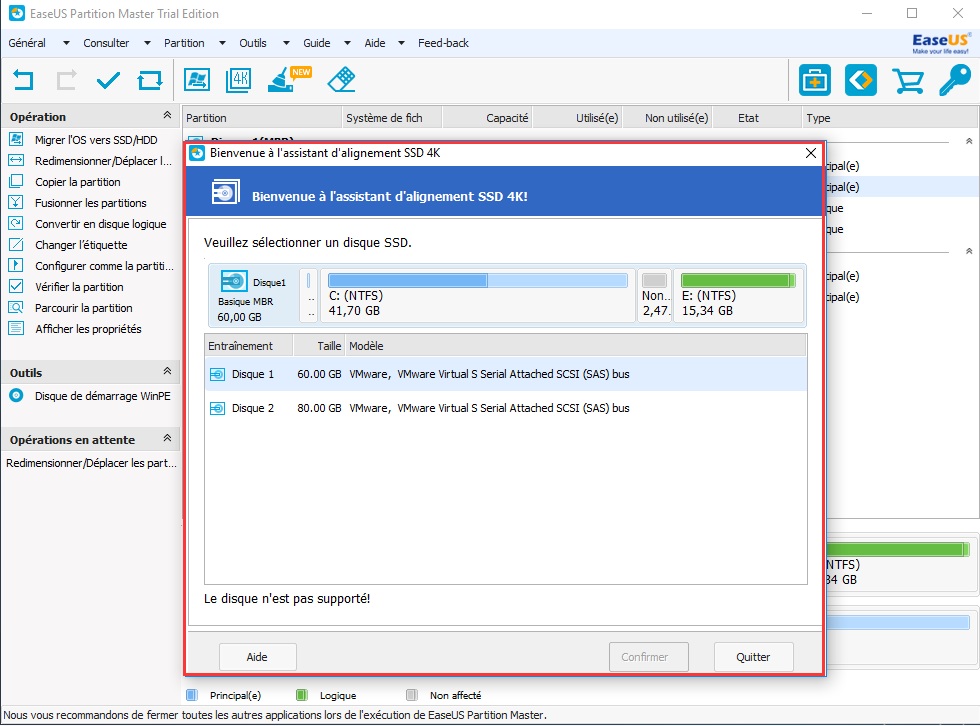
Task: Select Disque 1 60.00 GB row
Action: click(x=506, y=374)
